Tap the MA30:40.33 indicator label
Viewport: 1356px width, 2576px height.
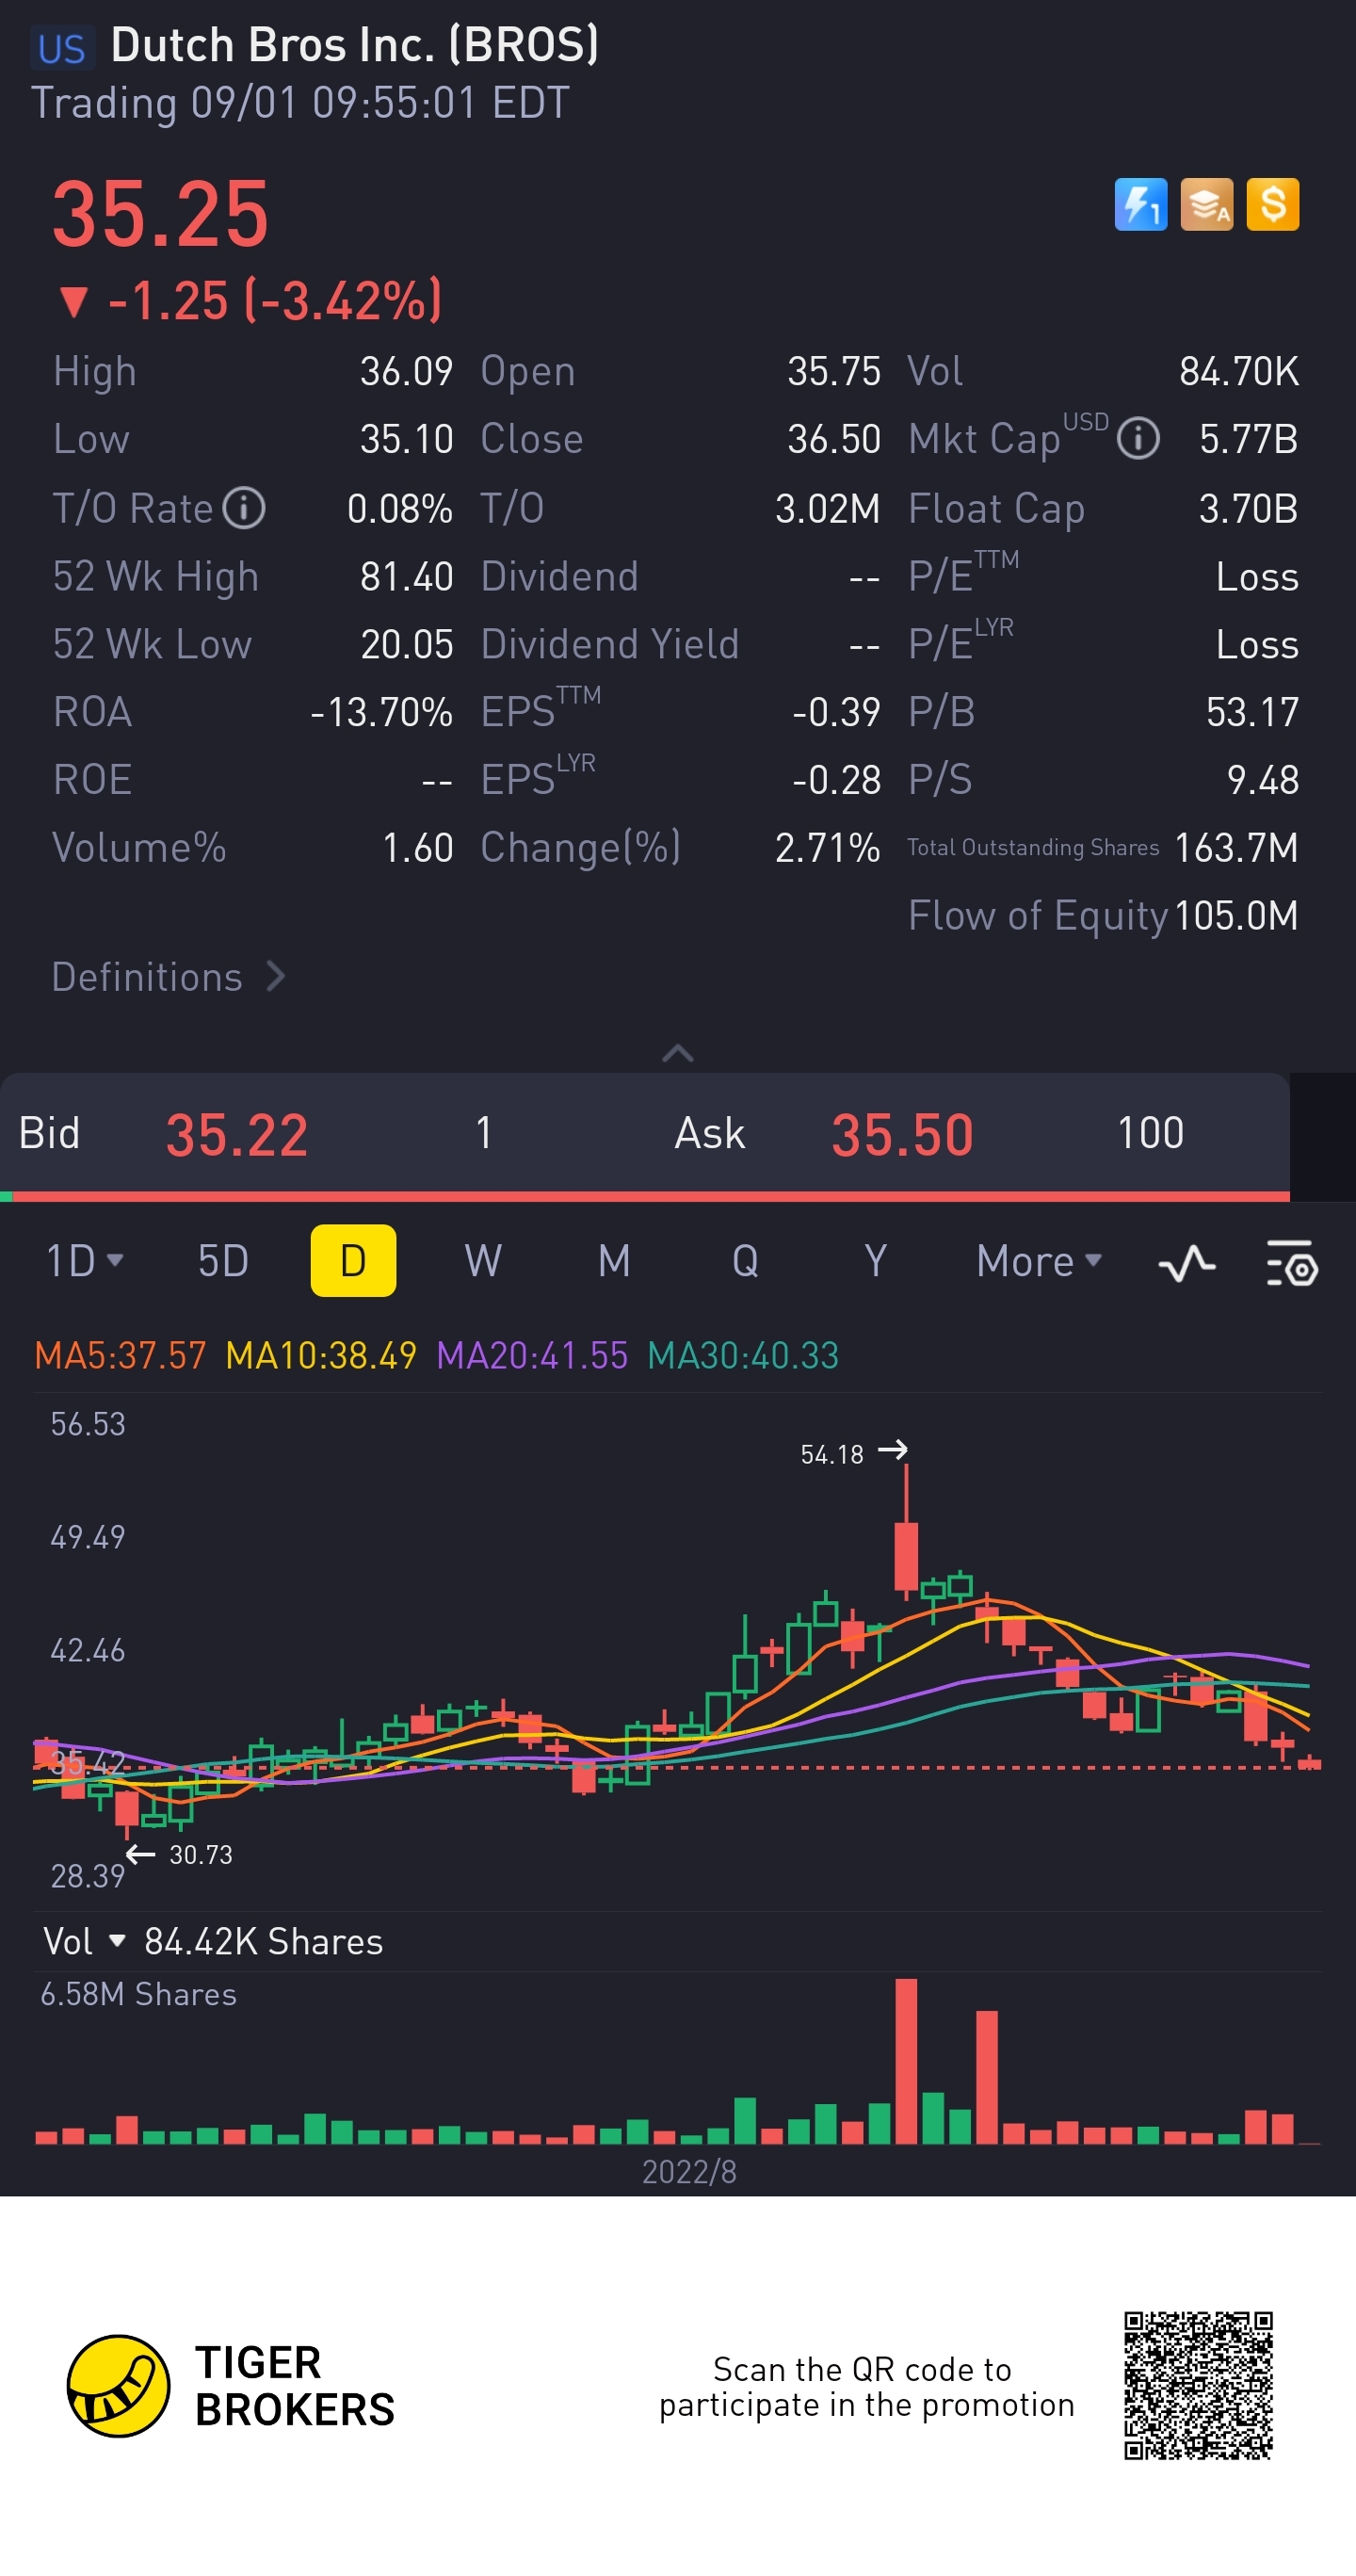tap(743, 1356)
